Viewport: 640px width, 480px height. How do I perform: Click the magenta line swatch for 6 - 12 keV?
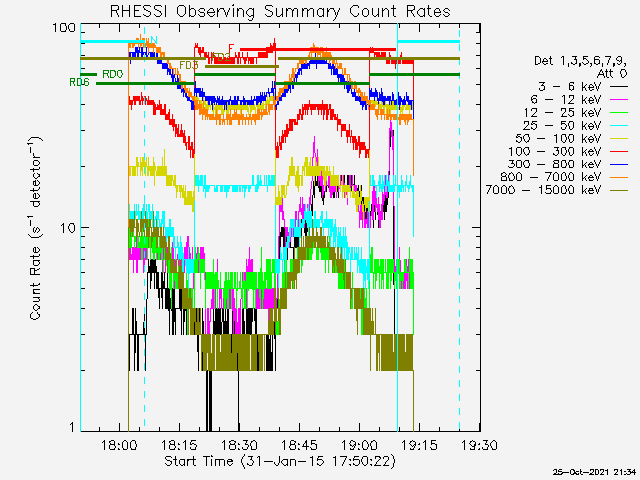tap(619, 100)
